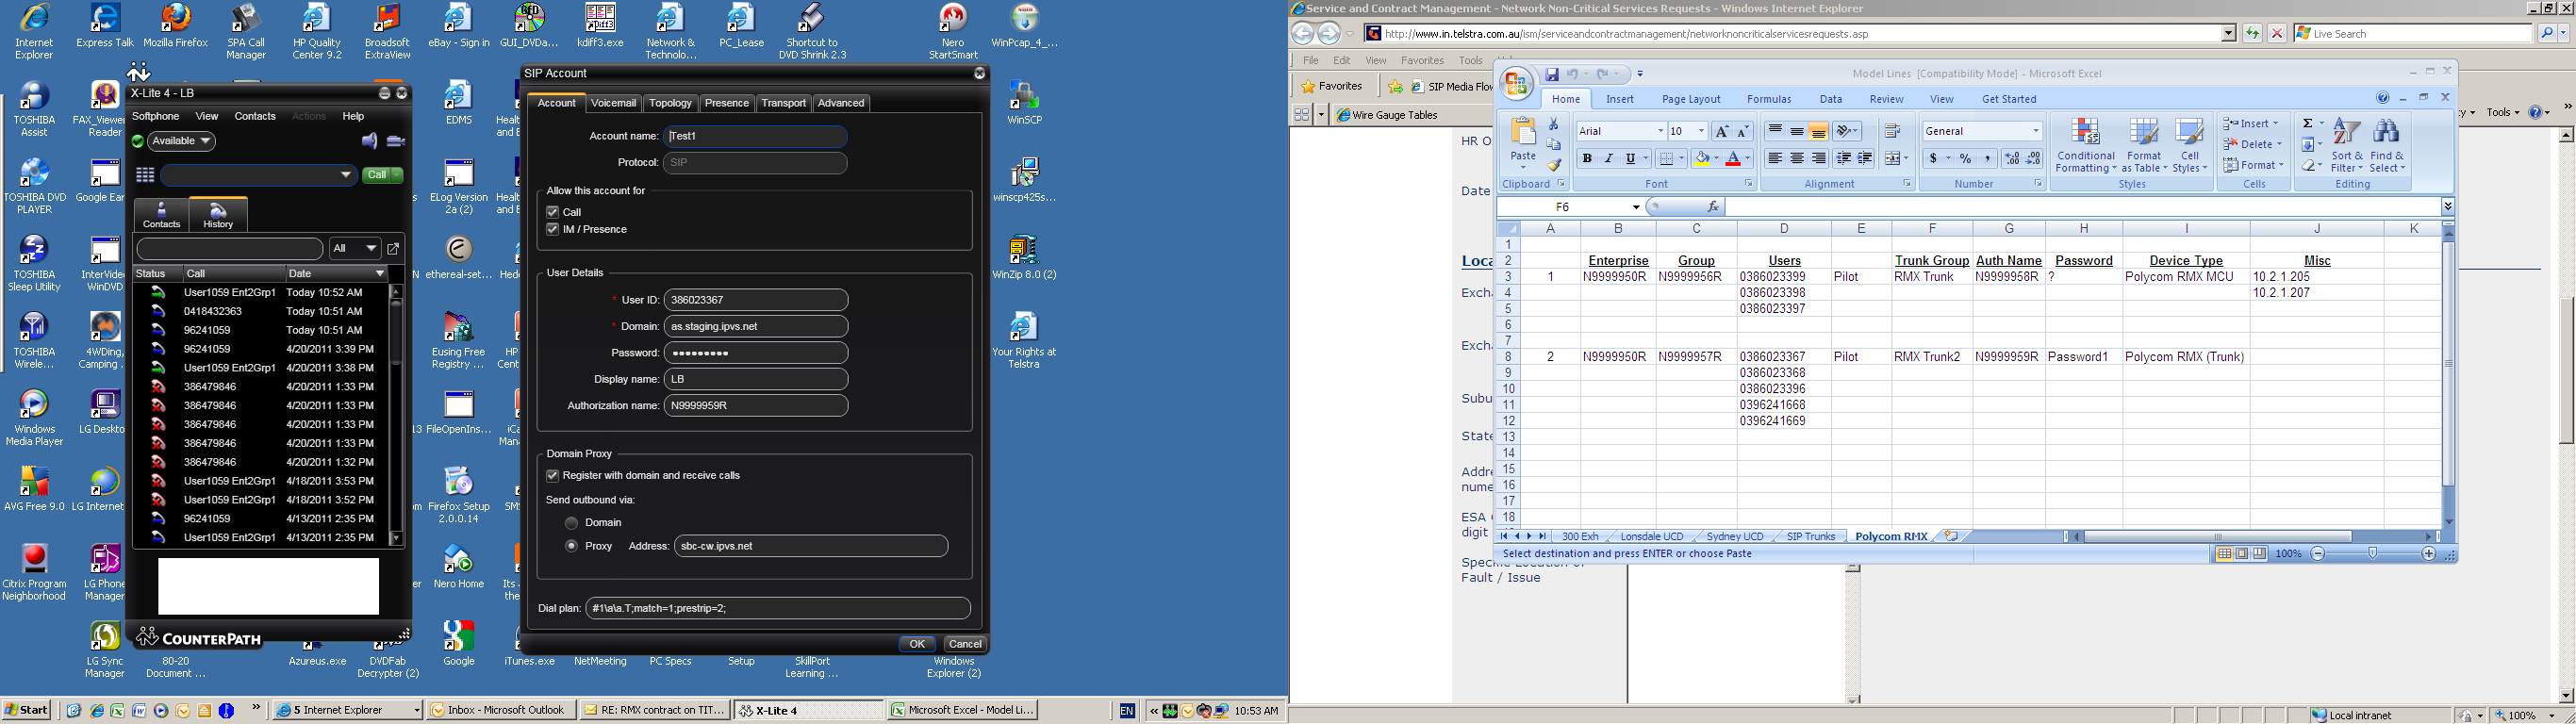Click Favorites button in Internet Explorer
This screenshot has height=724, width=2576.
1331,87
